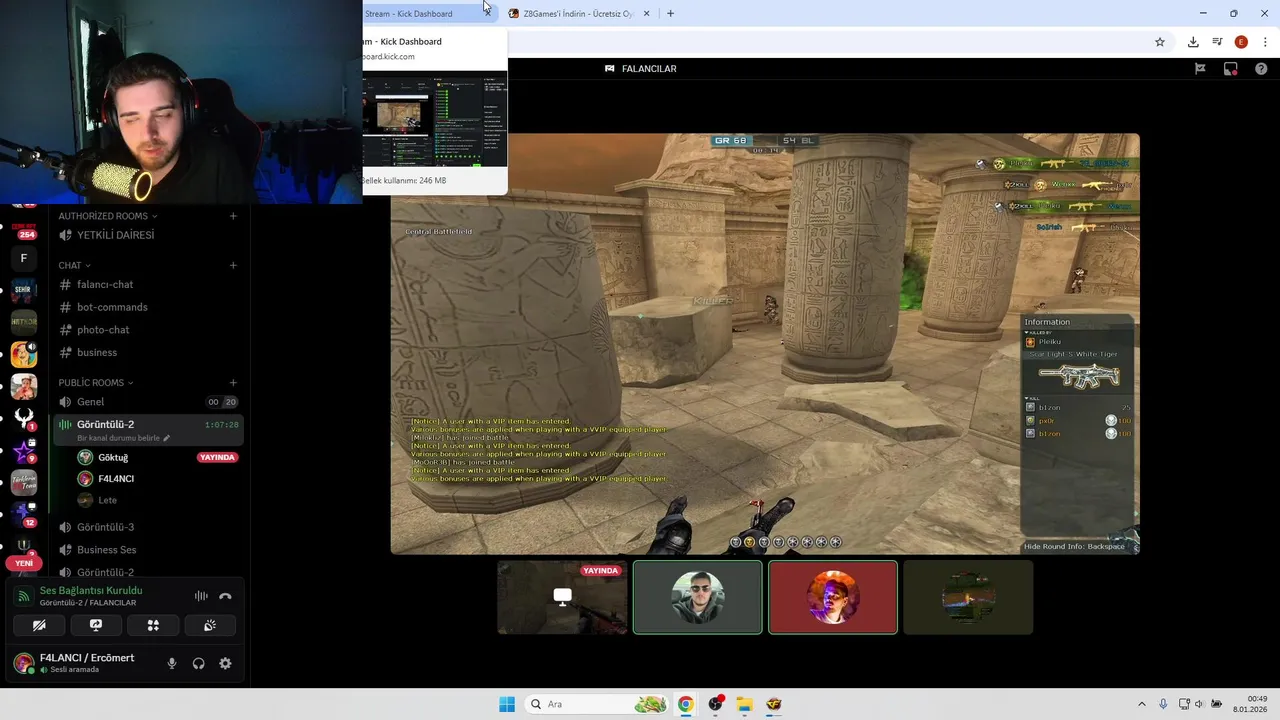Select user Göktuğ in voice channel
This screenshot has width=1280, height=720.
coord(113,457)
